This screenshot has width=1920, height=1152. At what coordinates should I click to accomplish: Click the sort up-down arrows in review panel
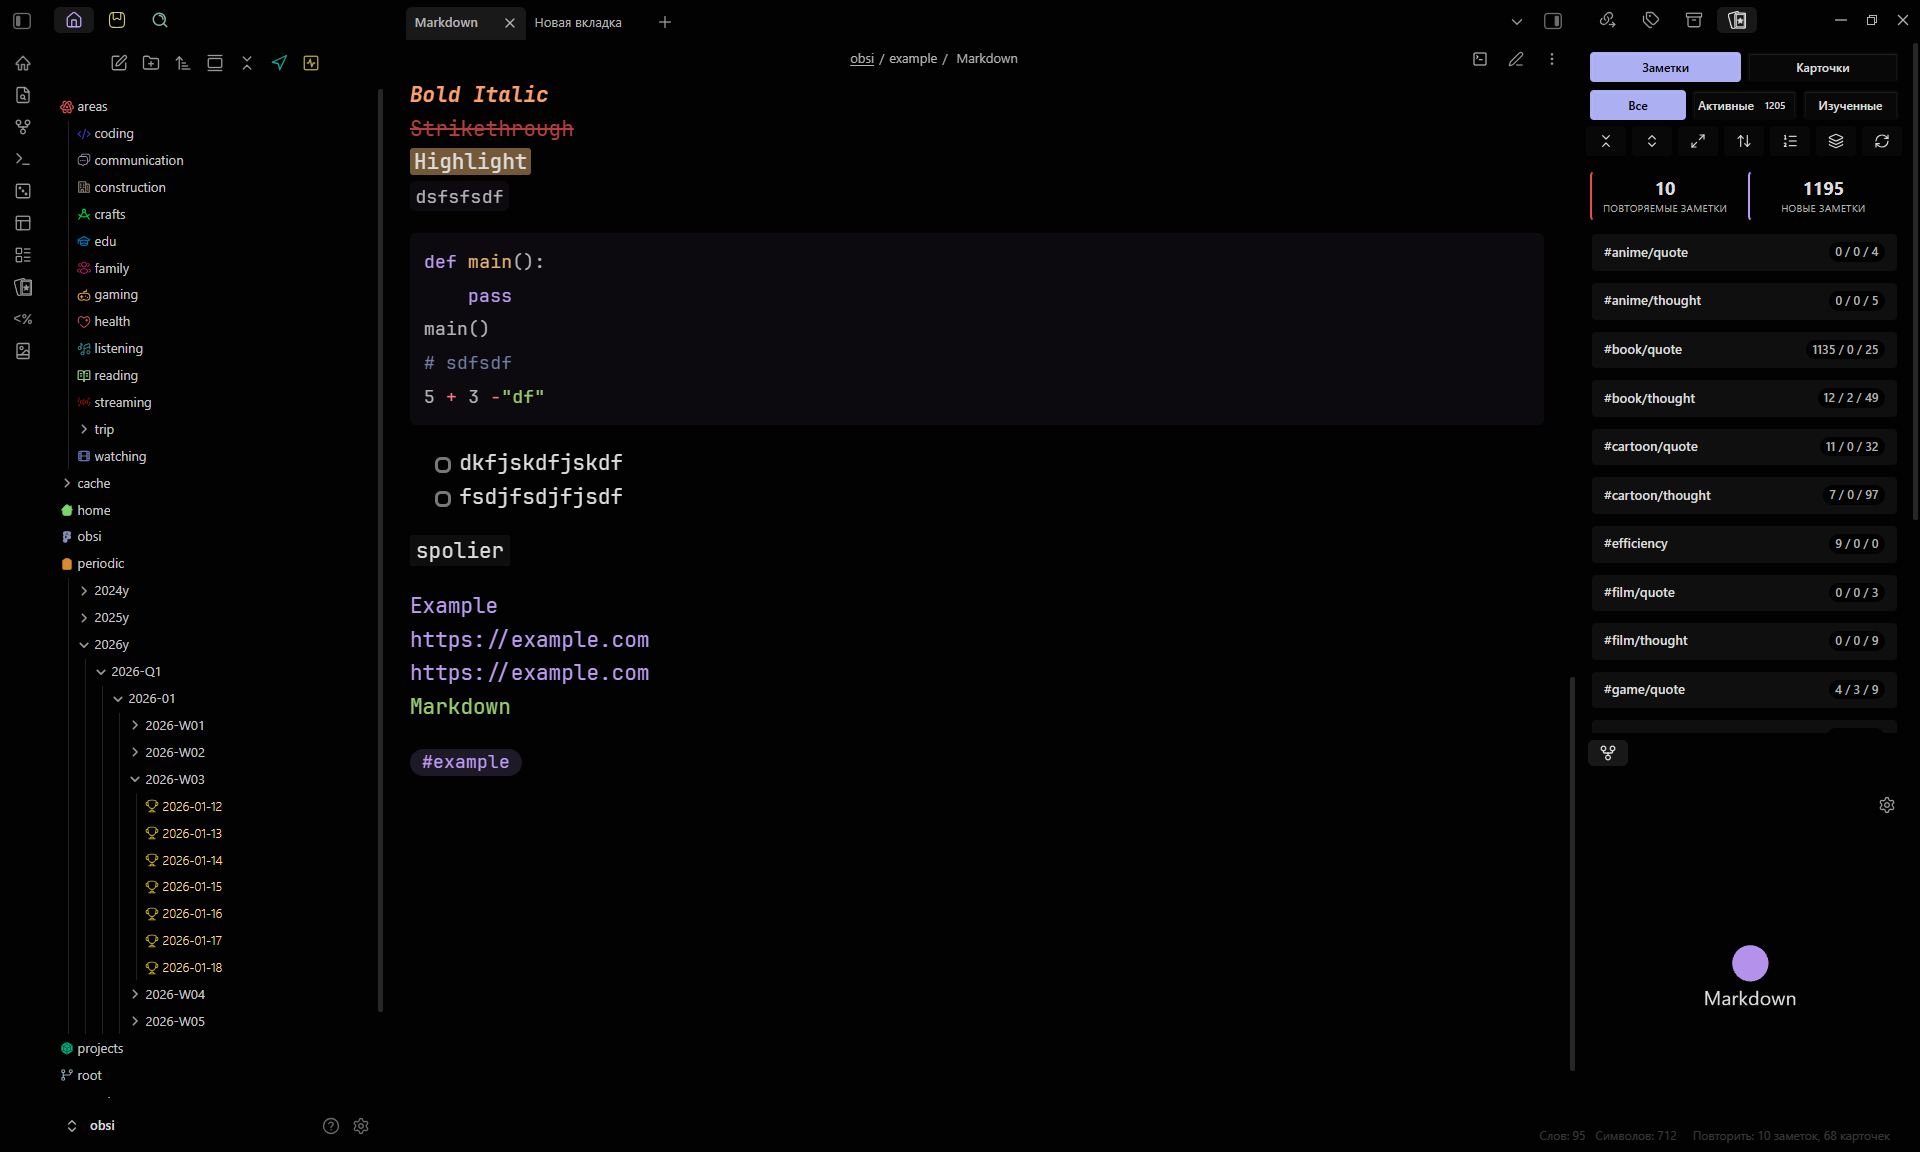pyautogui.click(x=1744, y=141)
